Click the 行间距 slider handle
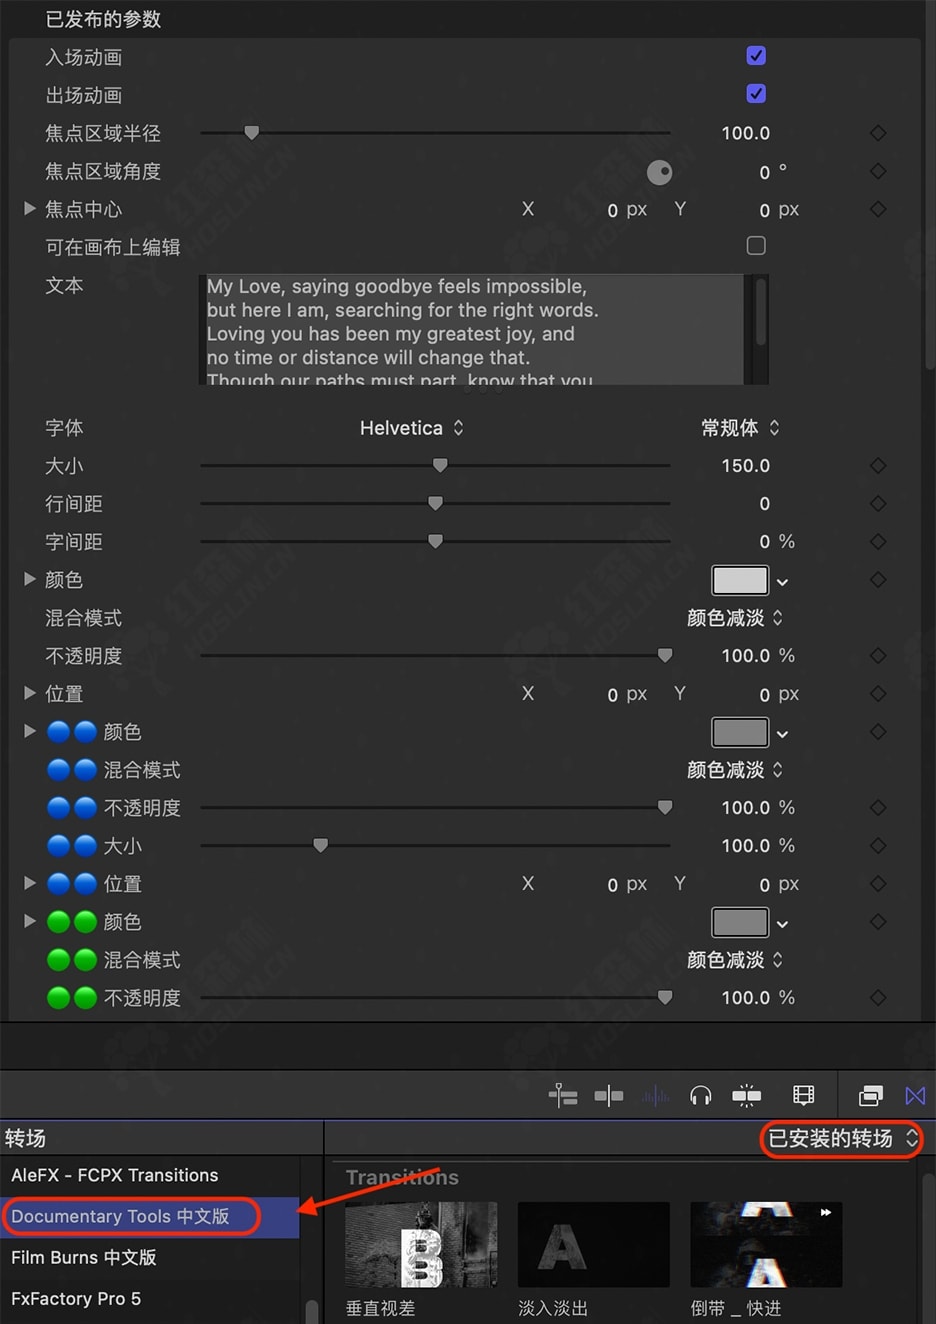This screenshot has height=1324, width=936. (x=435, y=503)
